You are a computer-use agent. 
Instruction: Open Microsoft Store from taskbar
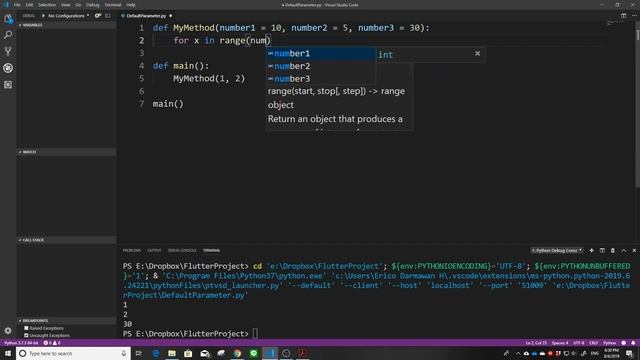(x=188, y=353)
